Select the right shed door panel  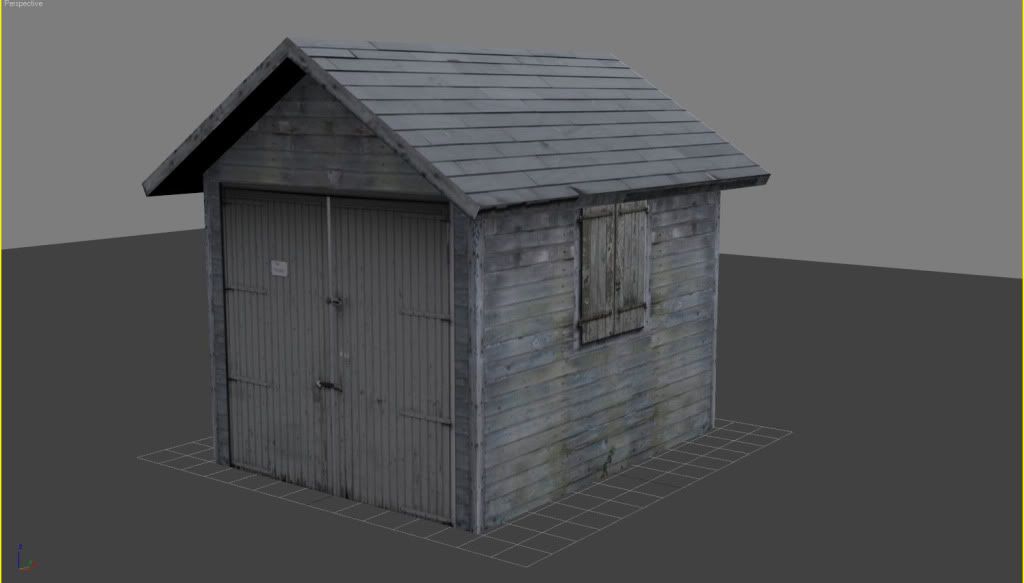click(x=390, y=360)
